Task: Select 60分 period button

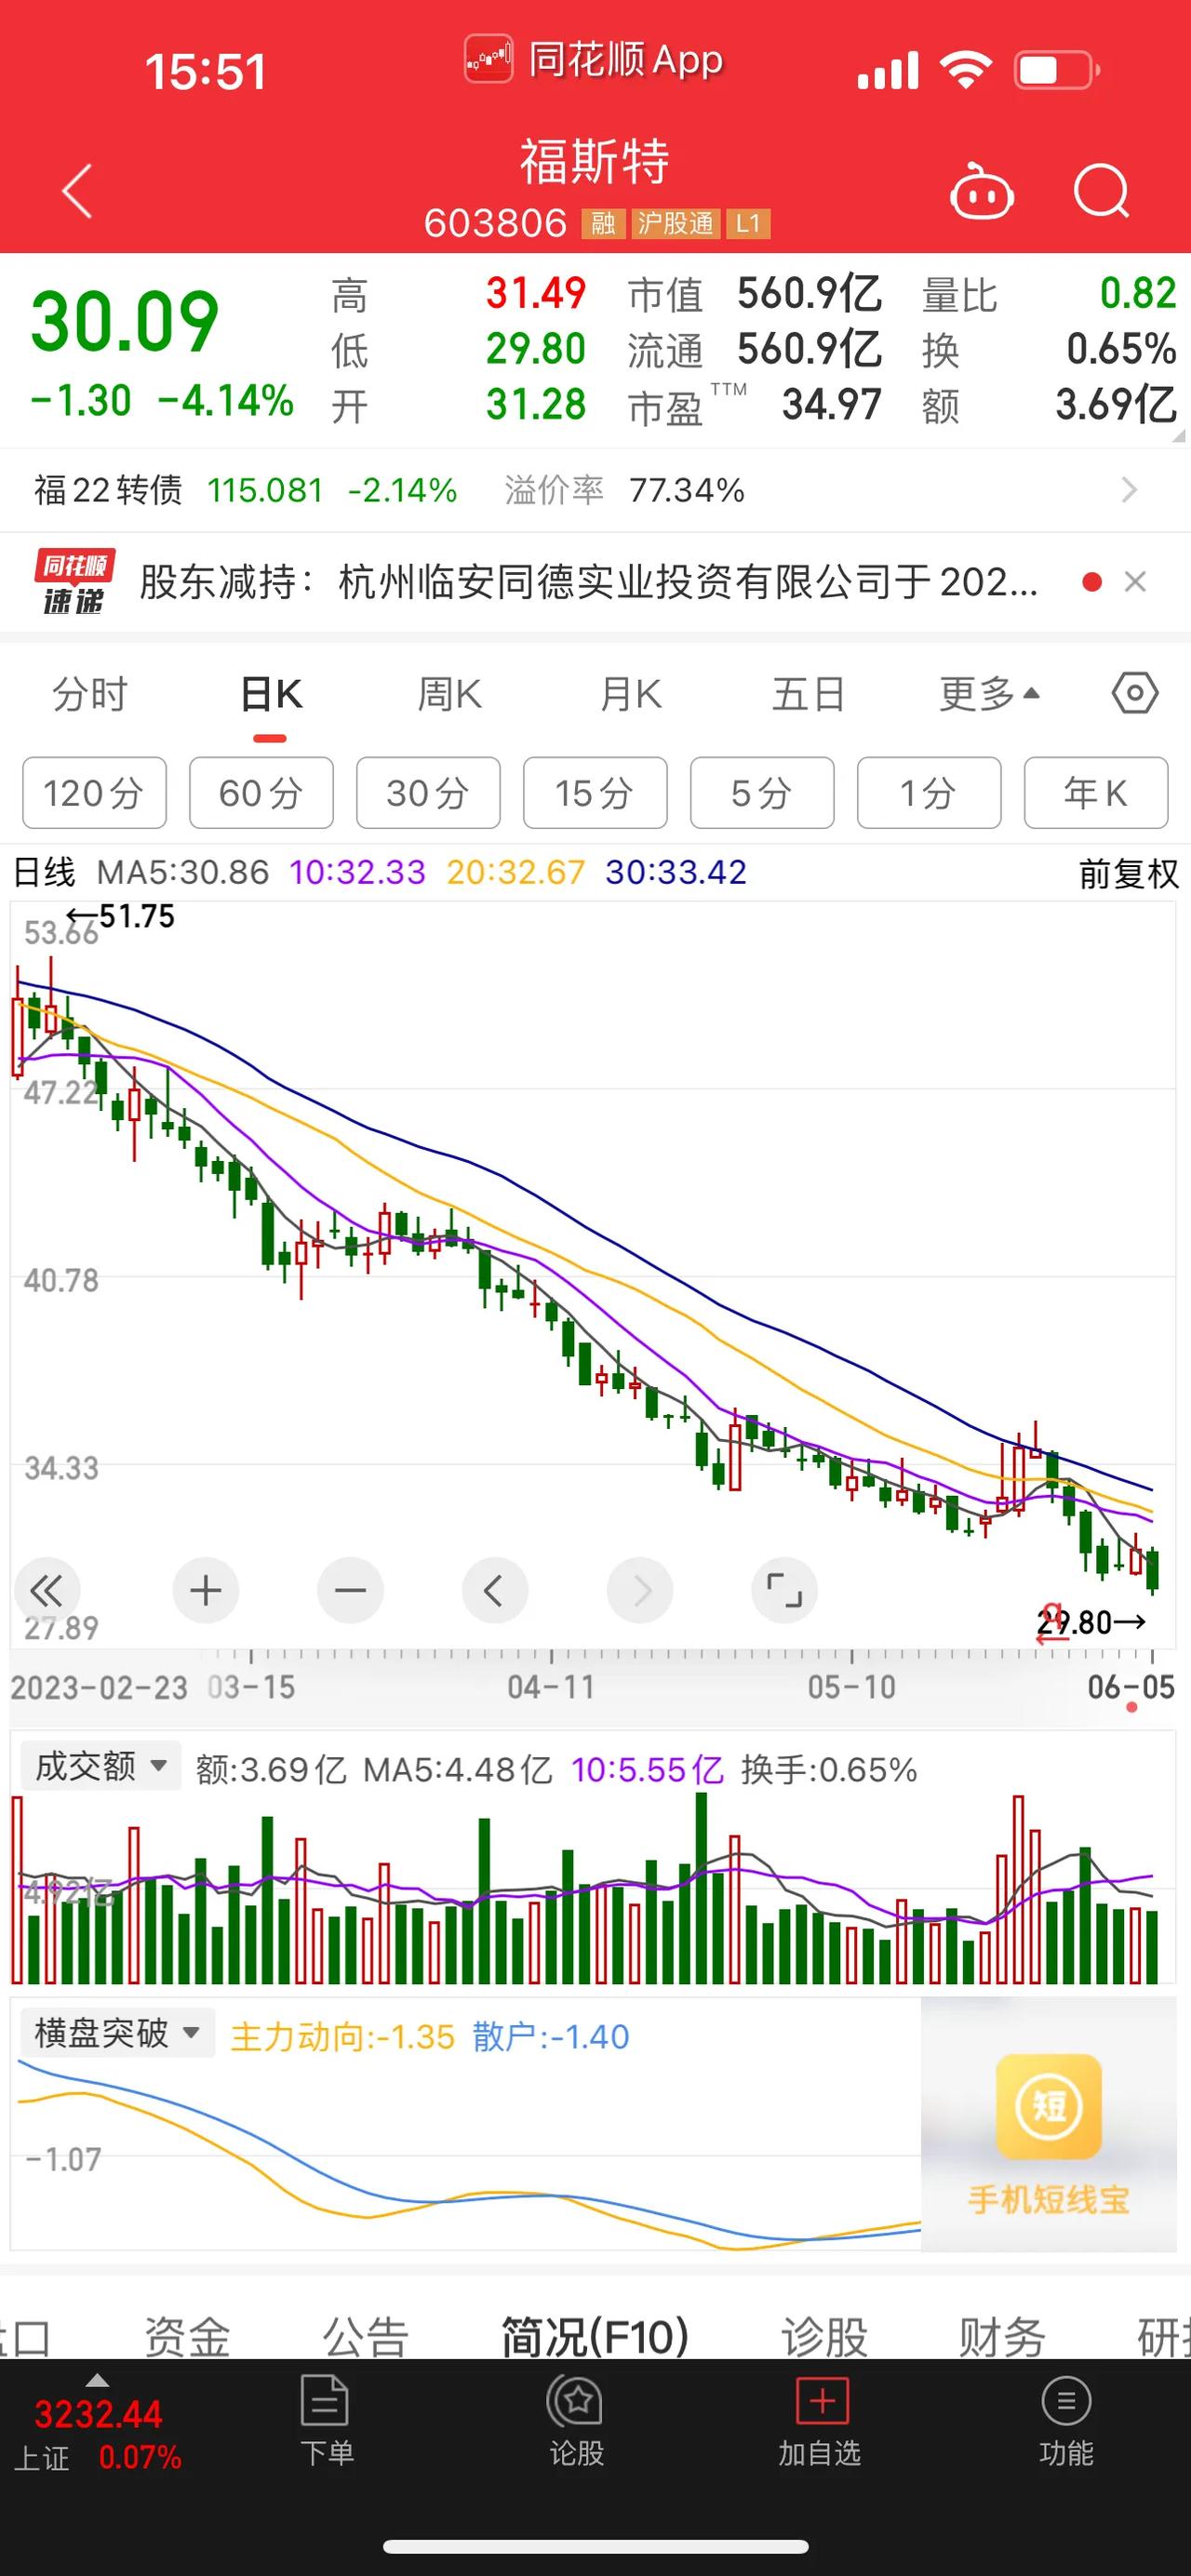Action: pos(261,793)
